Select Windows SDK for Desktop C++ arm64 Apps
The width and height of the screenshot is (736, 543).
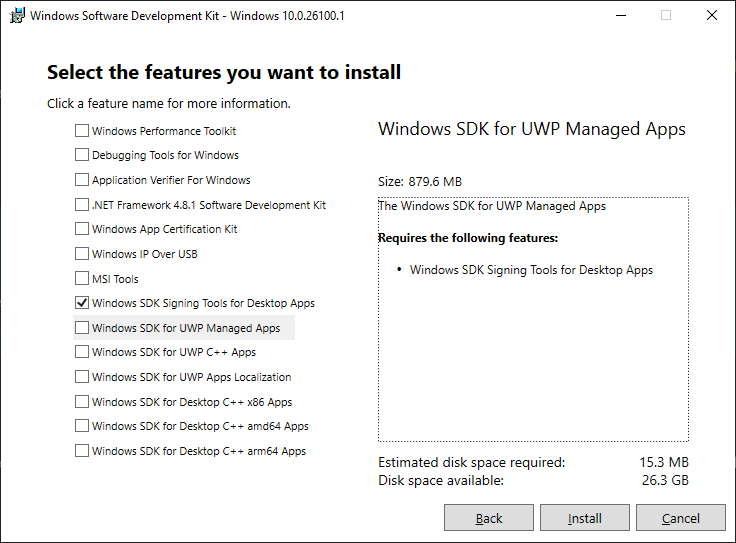click(x=82, y=451)
